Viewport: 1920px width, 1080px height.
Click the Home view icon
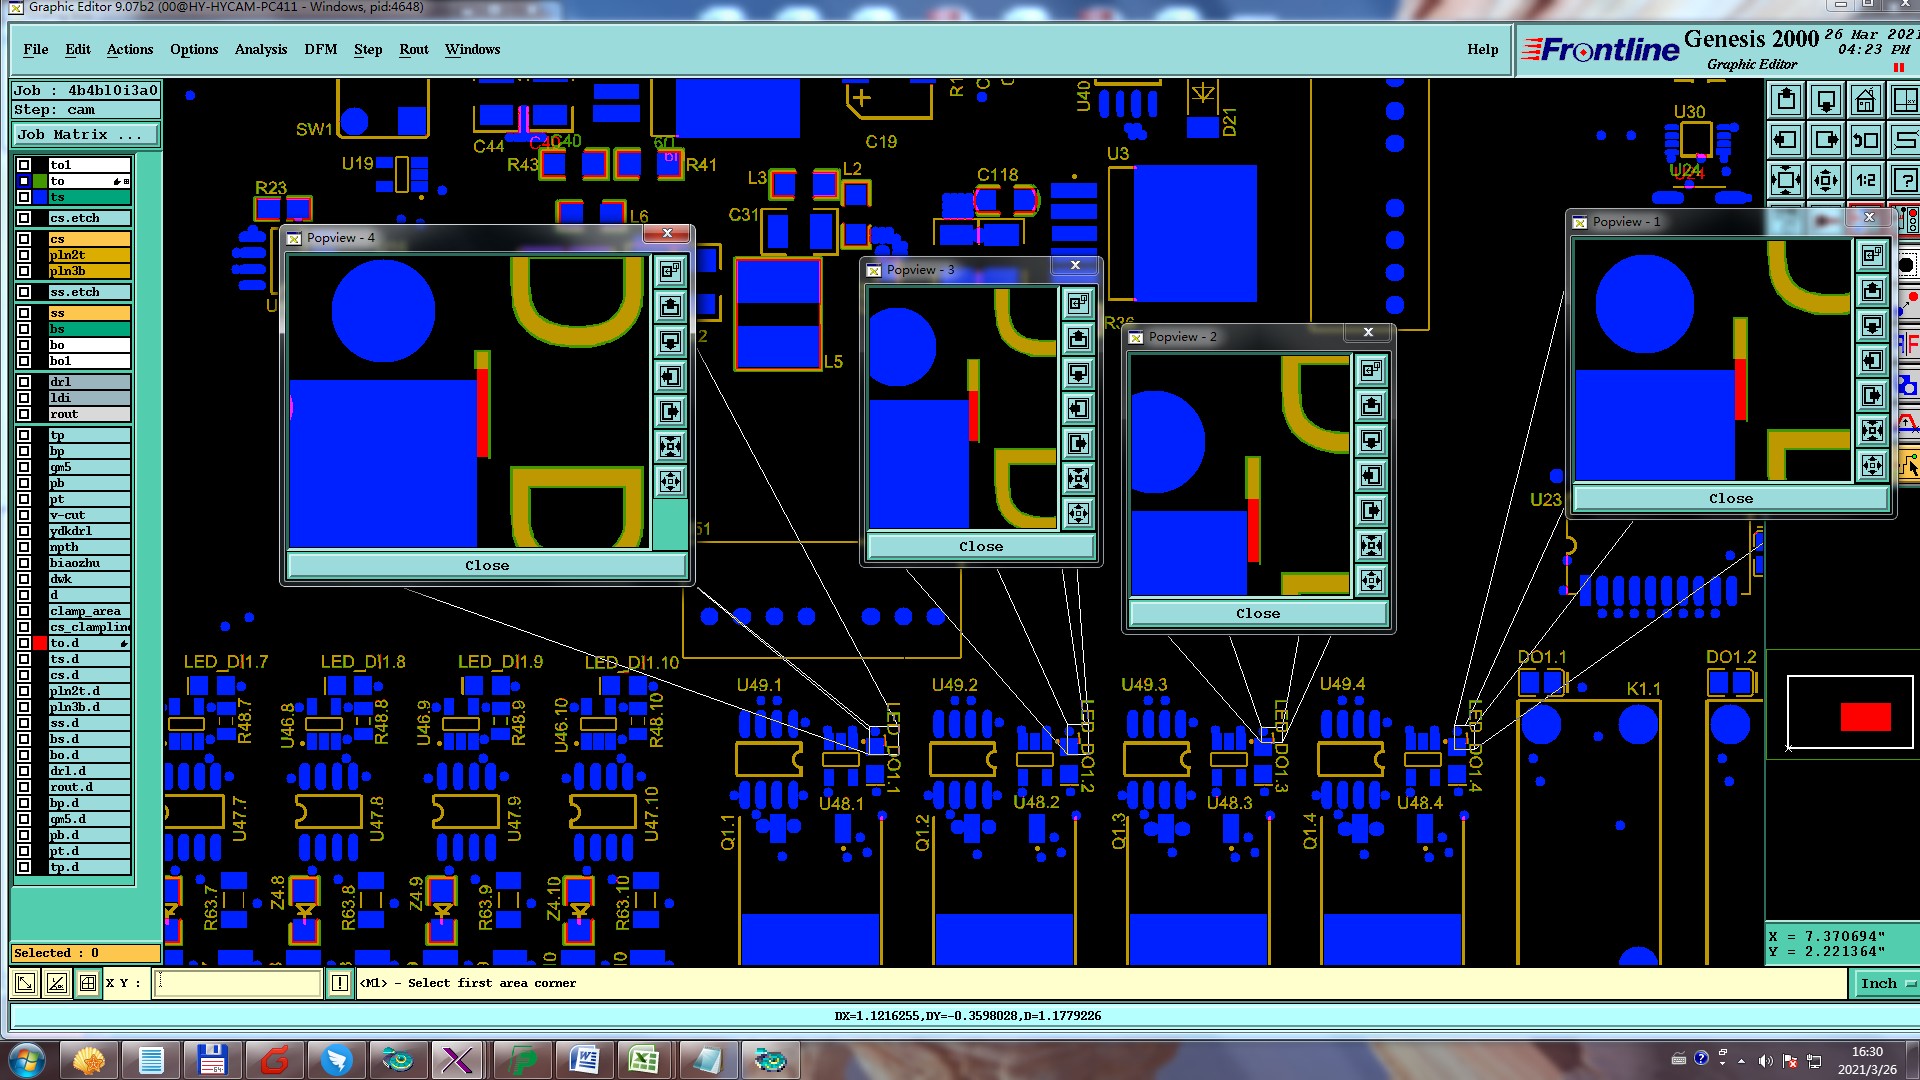tap(1866, 101)
